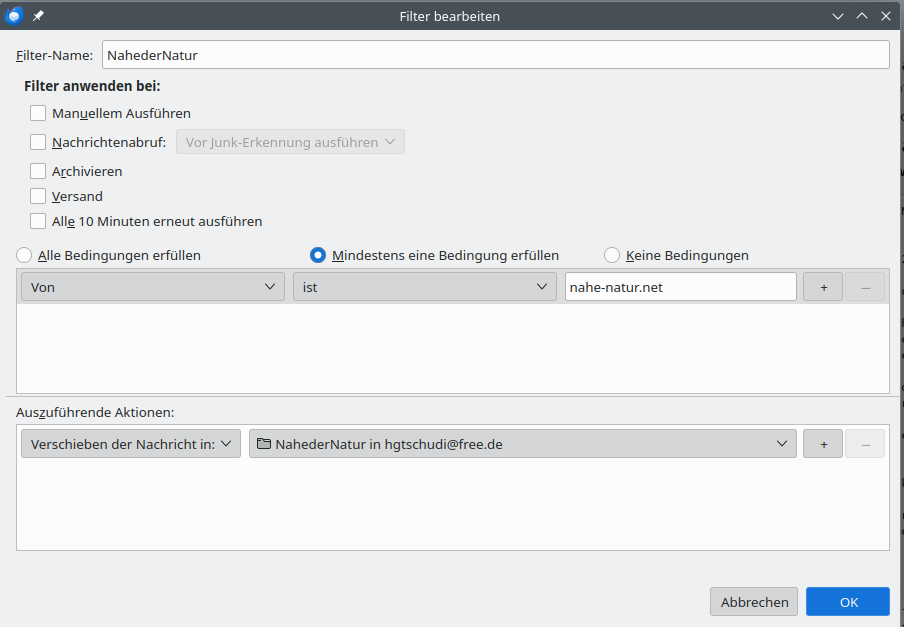Image resolution: width=904 pixels, height=627 pixels.
Task: Expand the 'ist' operator dropdown
Action: (x=424, y=287)
